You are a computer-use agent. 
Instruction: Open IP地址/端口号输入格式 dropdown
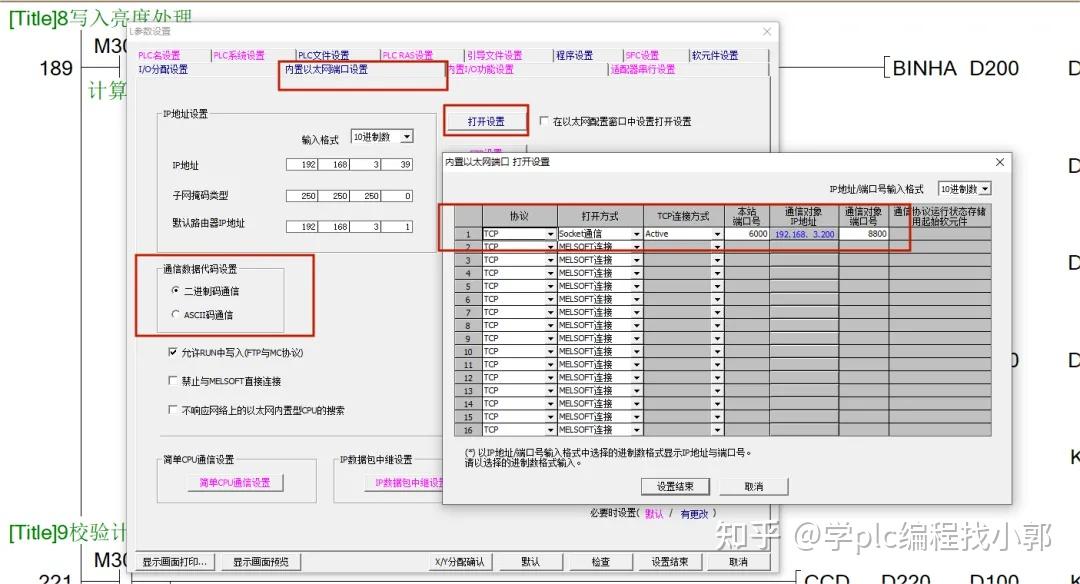pos(986,190)
